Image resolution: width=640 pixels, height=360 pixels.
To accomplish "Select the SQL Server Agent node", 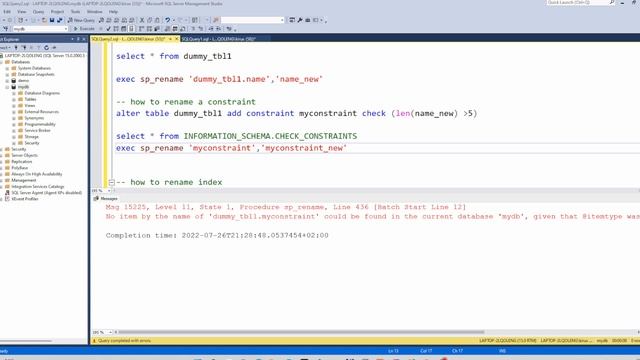I will tap(46, 193).
